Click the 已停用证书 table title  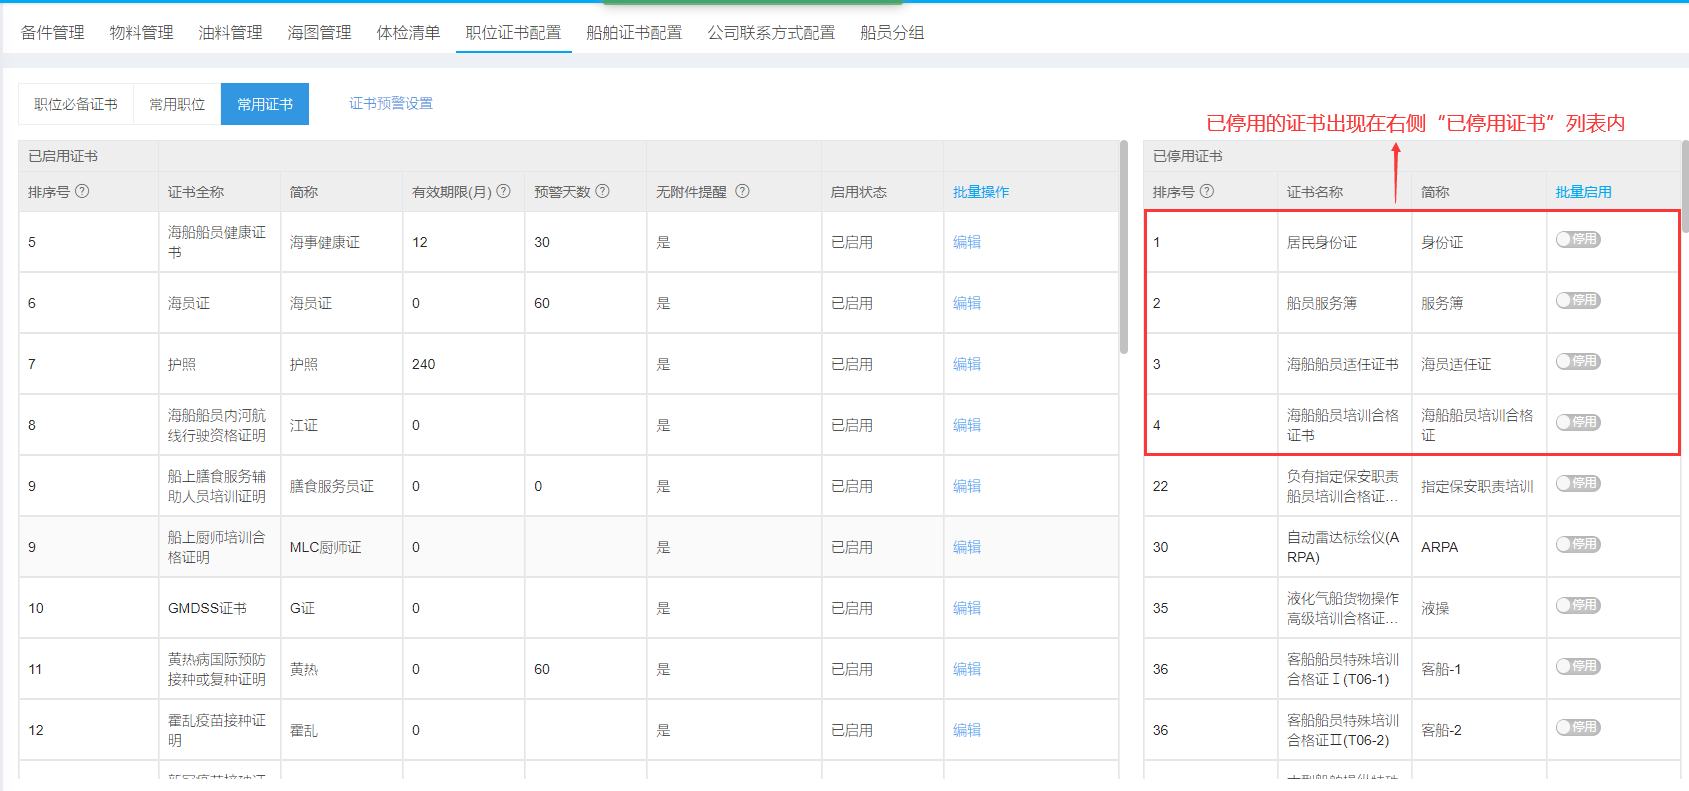[x=1188, y=156]
